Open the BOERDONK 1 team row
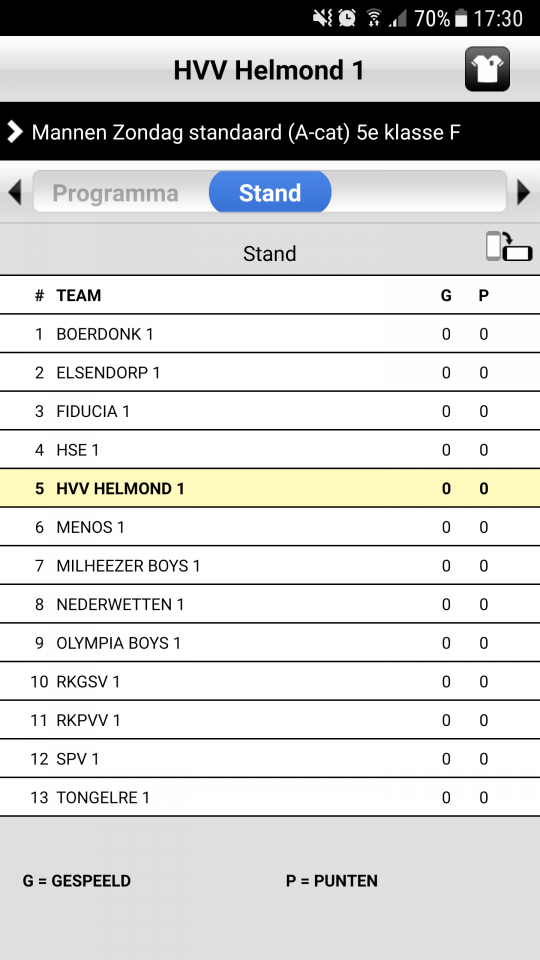 coord(270,334)
